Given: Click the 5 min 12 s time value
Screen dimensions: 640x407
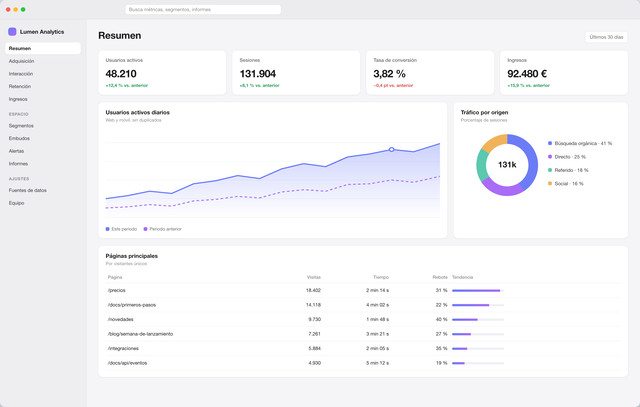Looking at the screenshot, I should [x=377, y=363].
